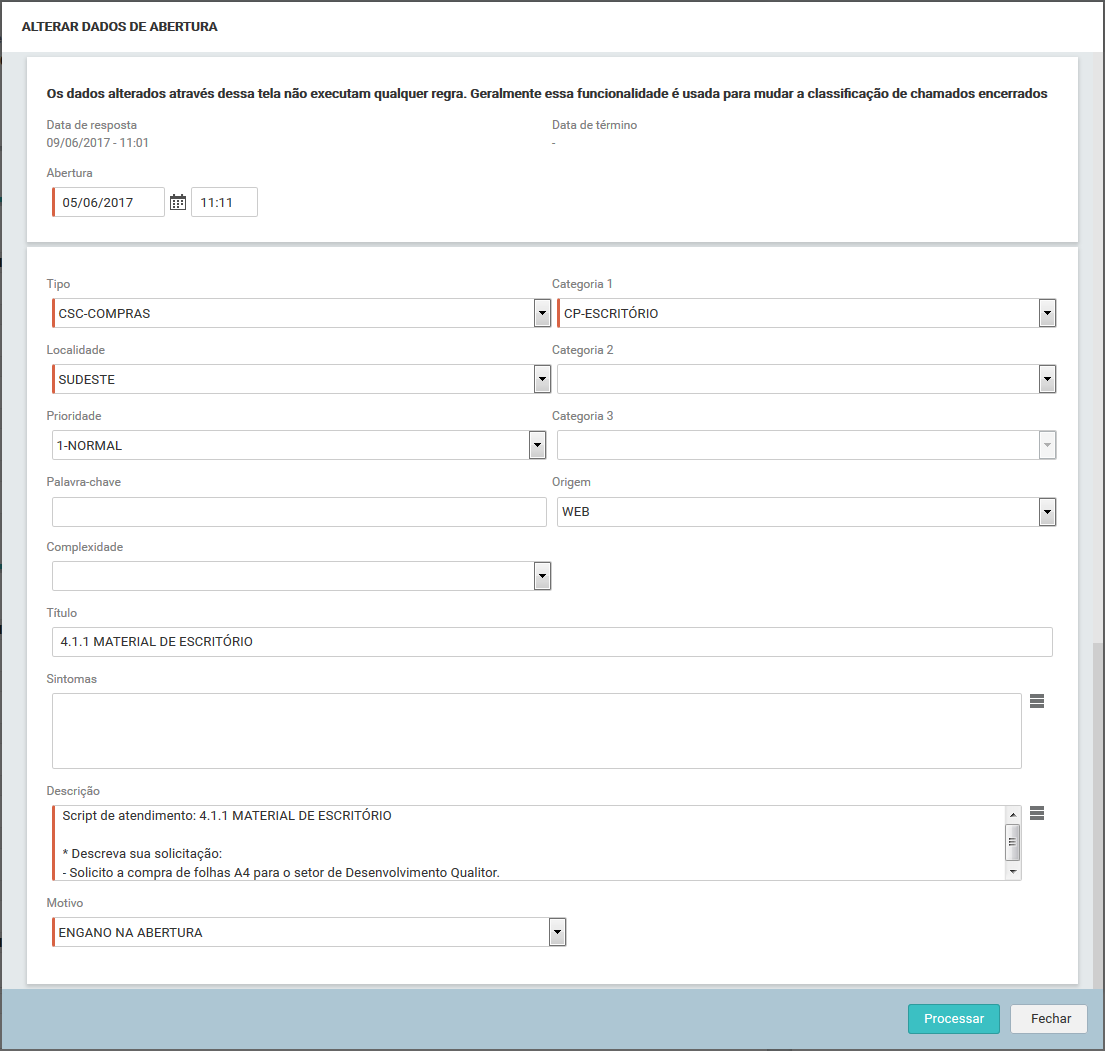Click into the Palavra-chave input
The image size is (1105, 1051).
coord(299,512)
